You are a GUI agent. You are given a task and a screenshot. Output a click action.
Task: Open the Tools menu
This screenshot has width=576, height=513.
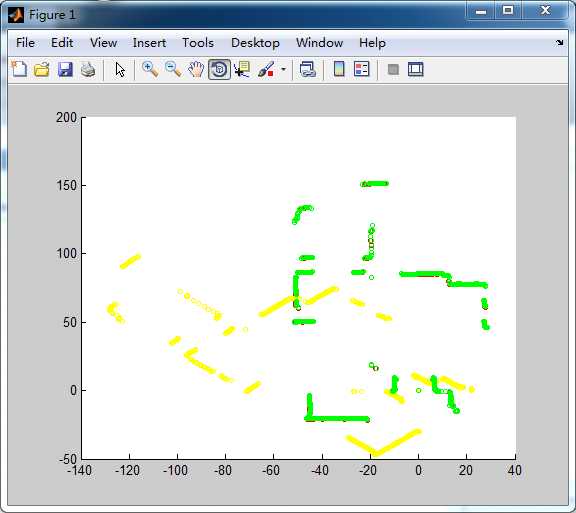point(198,43)
